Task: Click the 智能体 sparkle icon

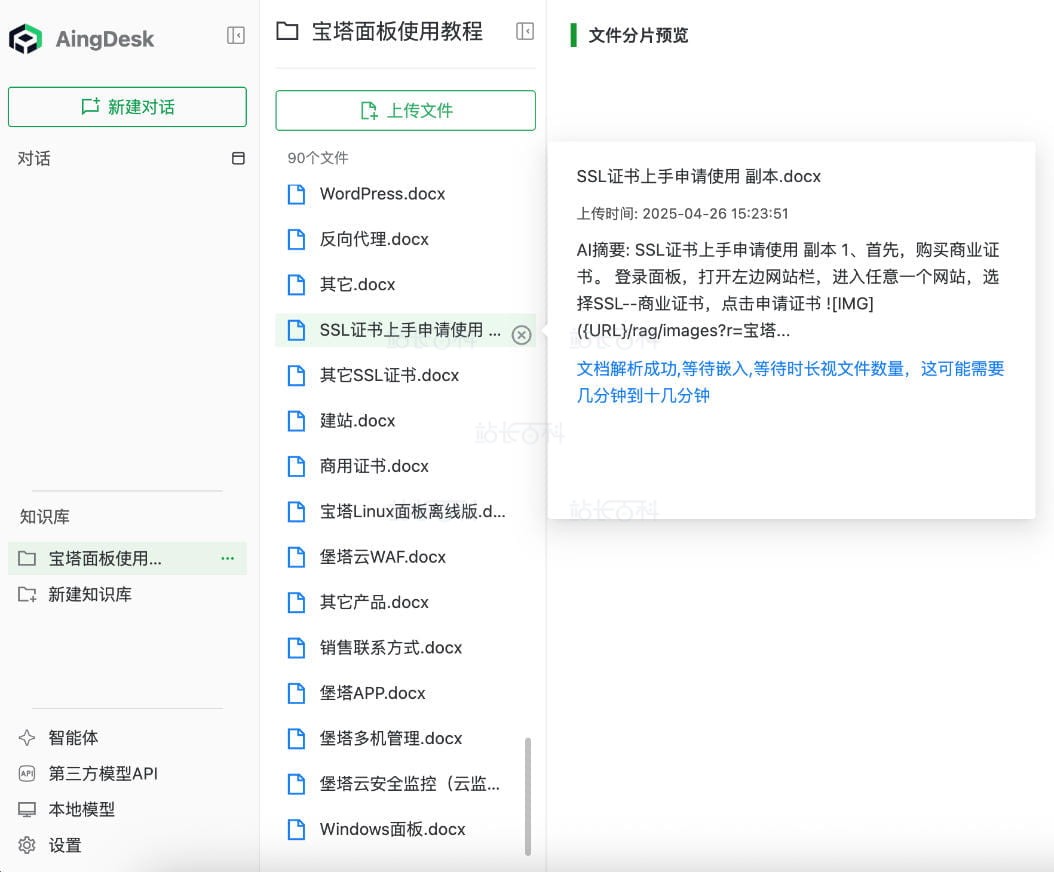Action: point(27,738)
